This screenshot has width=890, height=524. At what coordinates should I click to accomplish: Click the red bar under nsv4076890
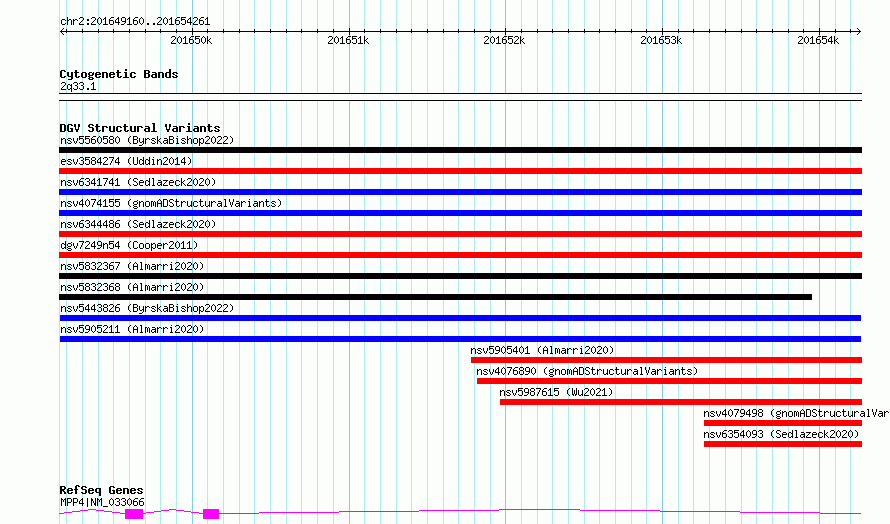(669, 381)
